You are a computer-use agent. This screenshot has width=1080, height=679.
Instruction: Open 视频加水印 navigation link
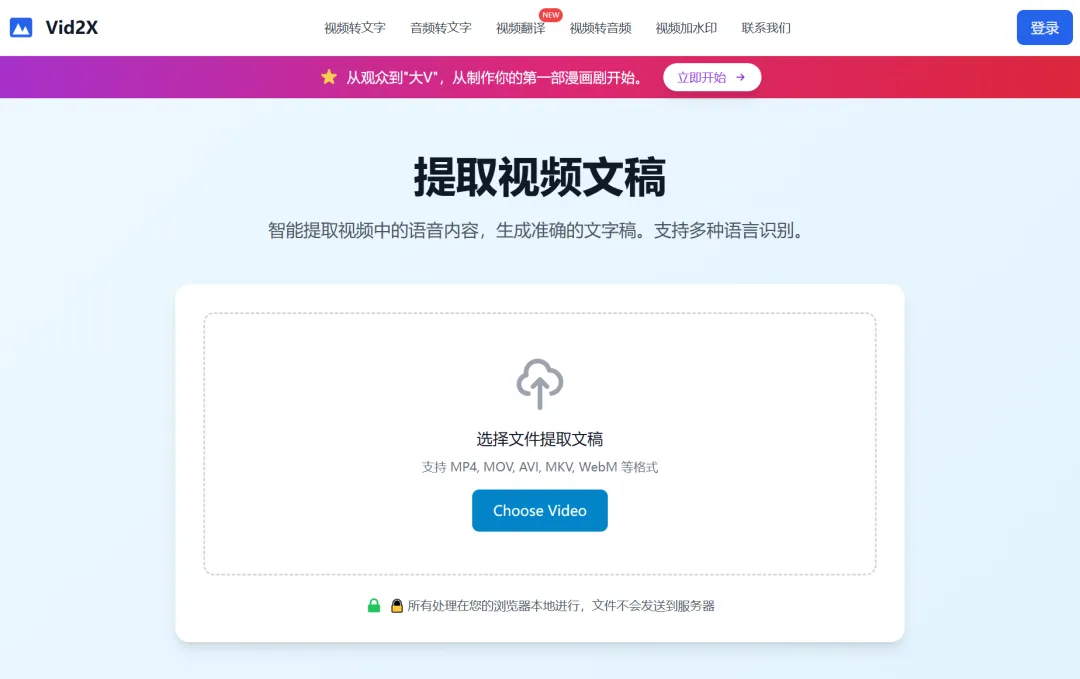tap(686, 28)
